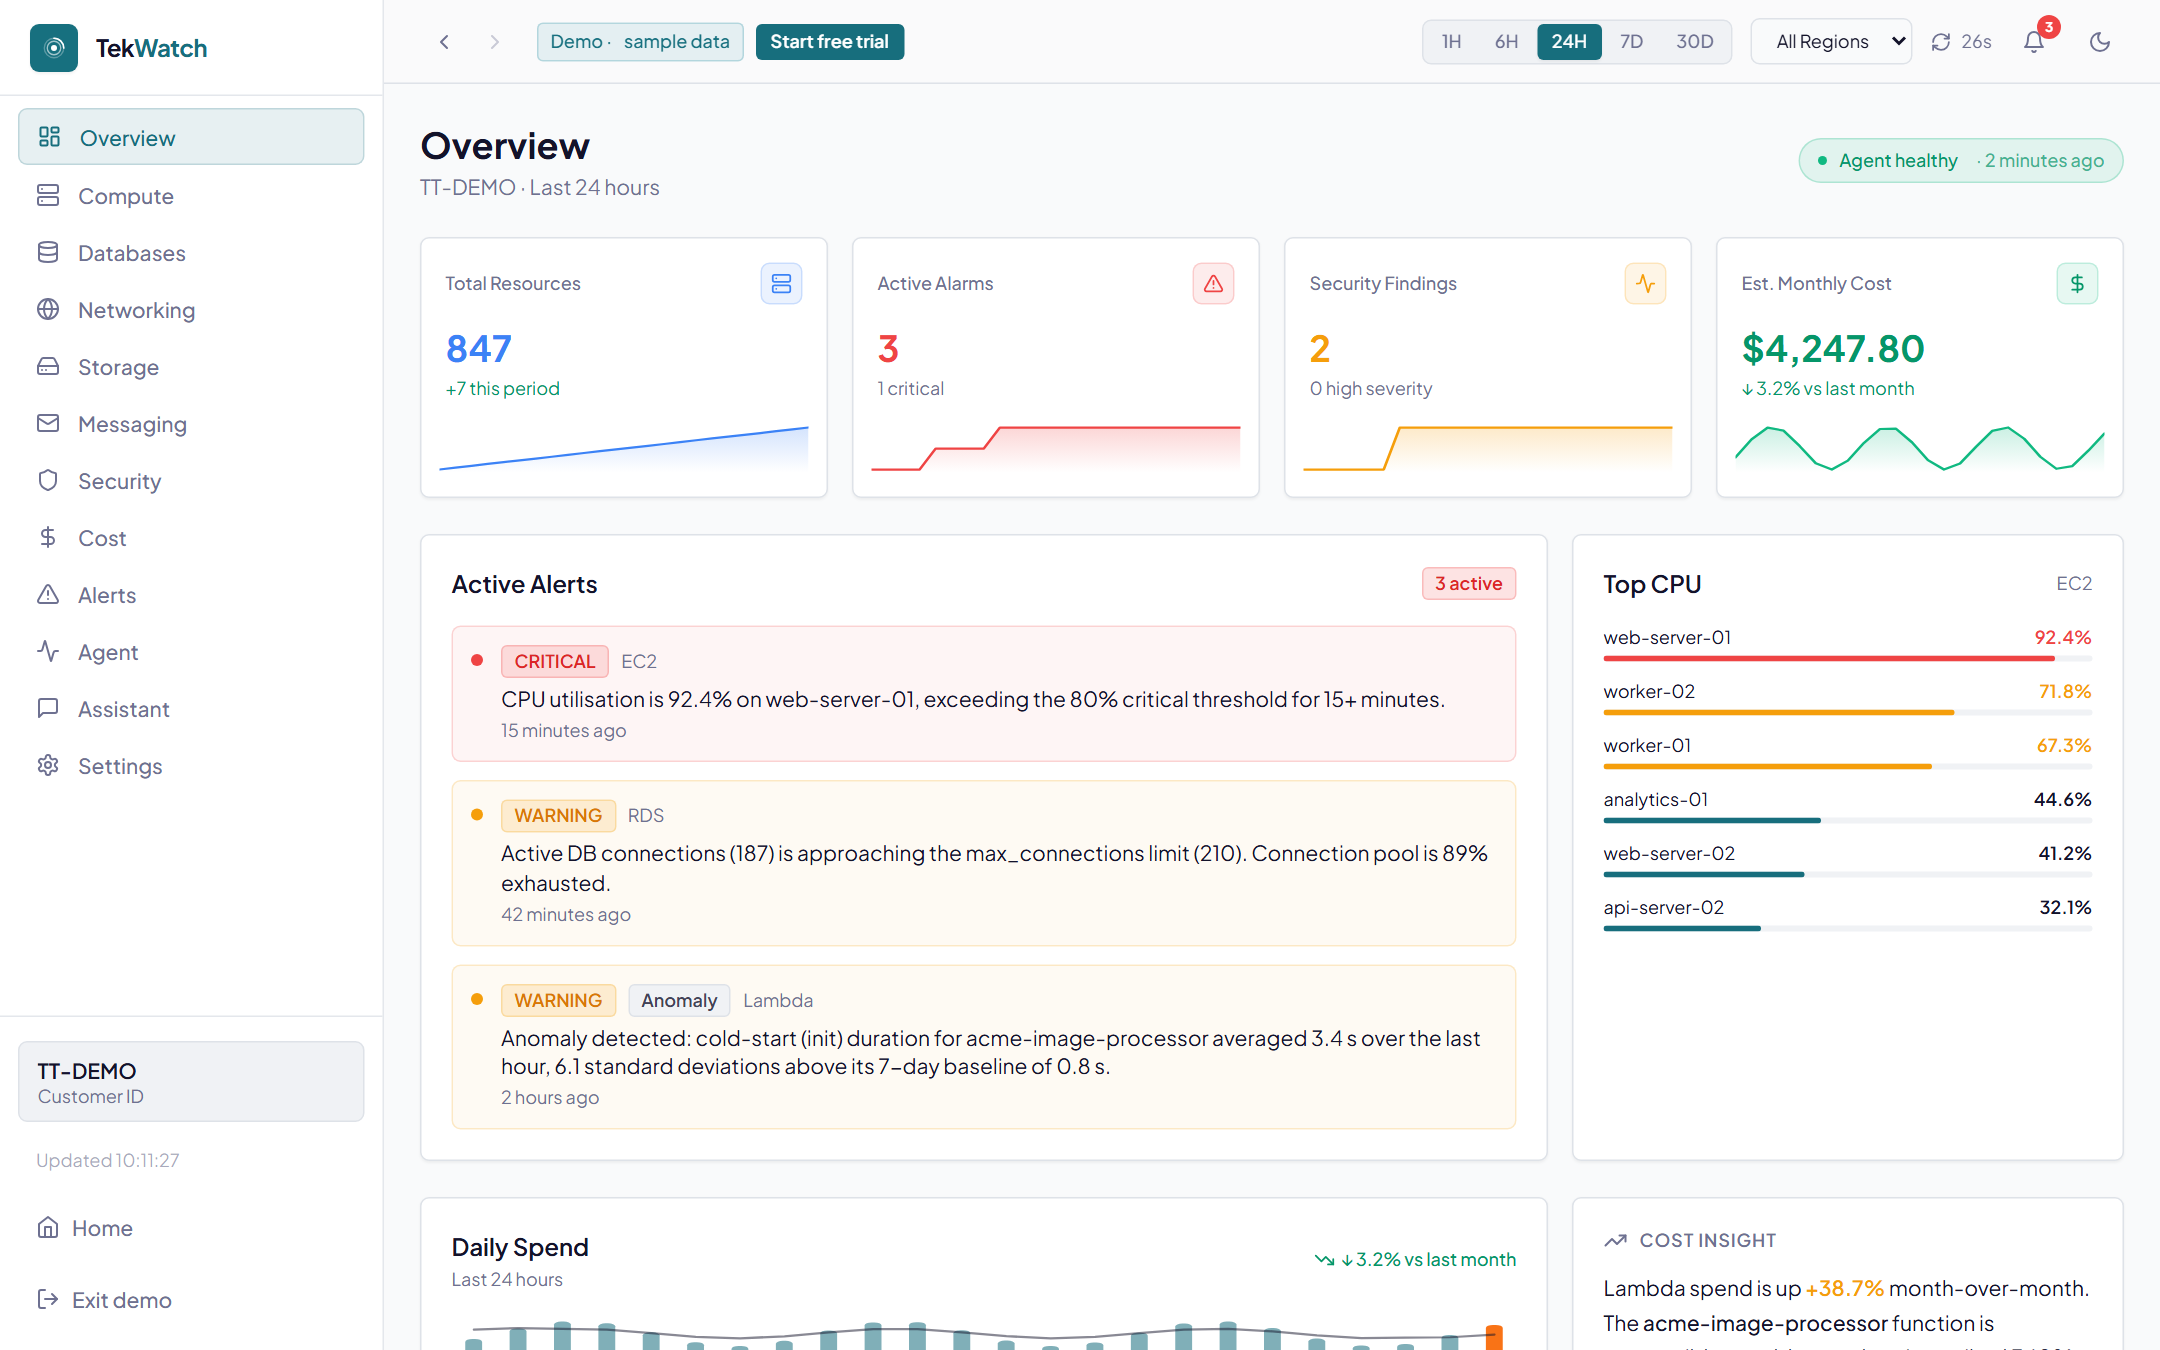The width and height of the screenshot is (2160, 1350).
Task: Click the Cost dollar sidebar icon
Action: (x=48, y=537)
